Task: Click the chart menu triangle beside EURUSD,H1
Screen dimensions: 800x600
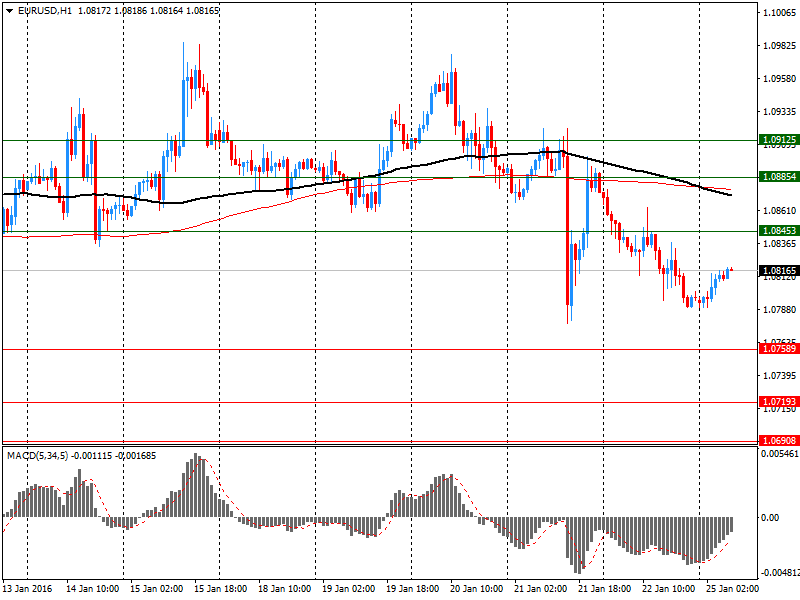Action: [x=10, y=11]
